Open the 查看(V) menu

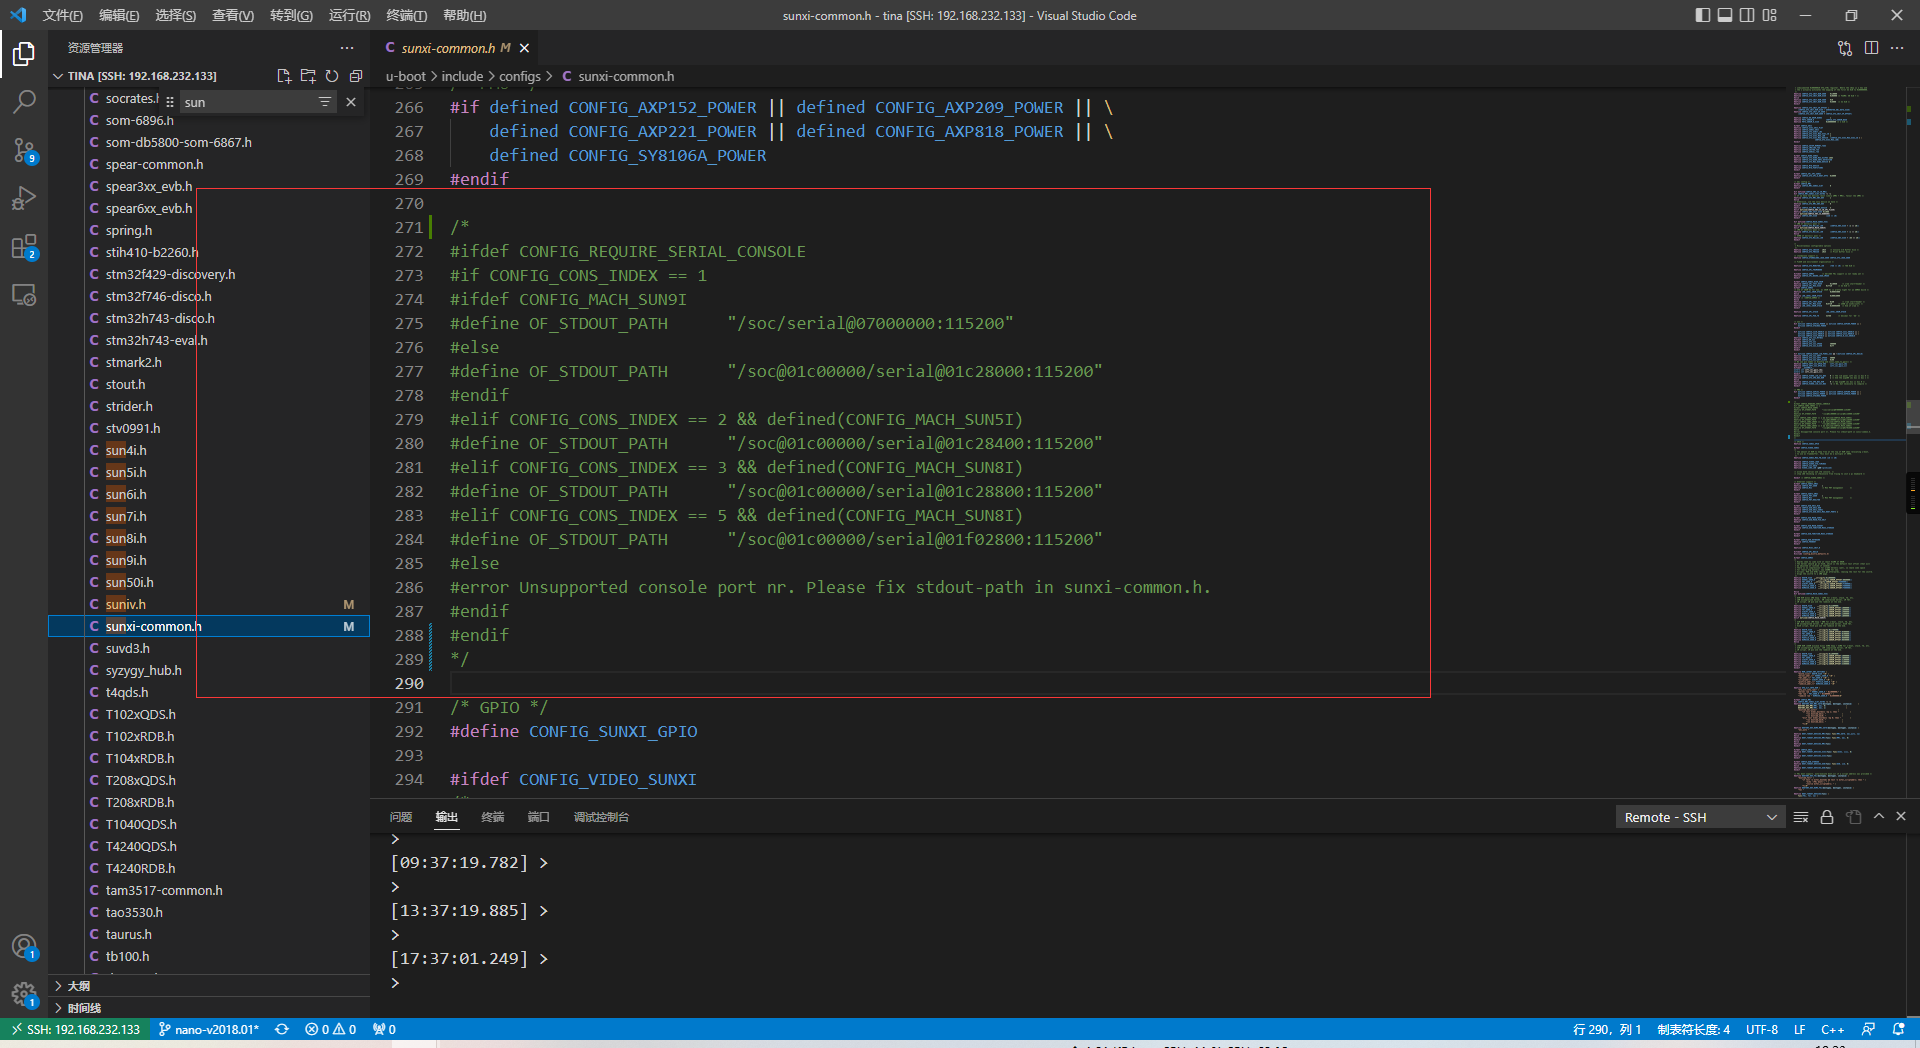pos(233,15)
